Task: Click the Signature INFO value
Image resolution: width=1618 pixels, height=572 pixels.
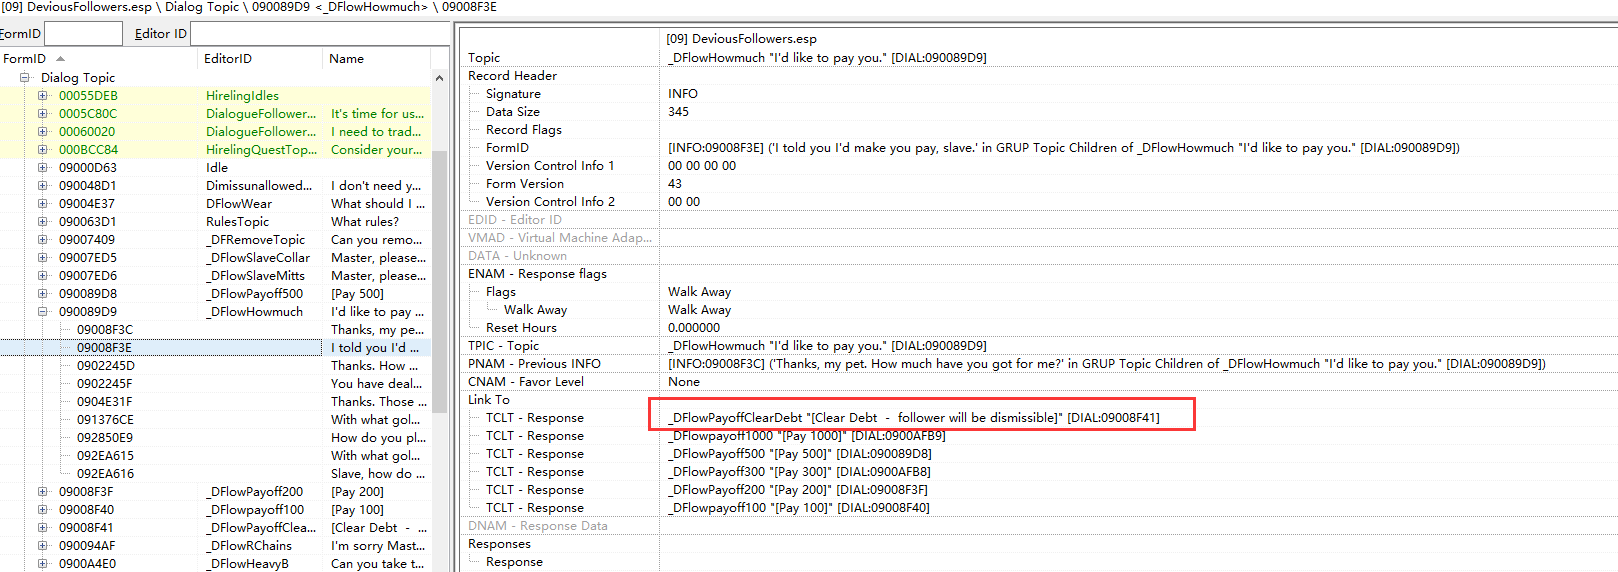Action: coord(683,93)
